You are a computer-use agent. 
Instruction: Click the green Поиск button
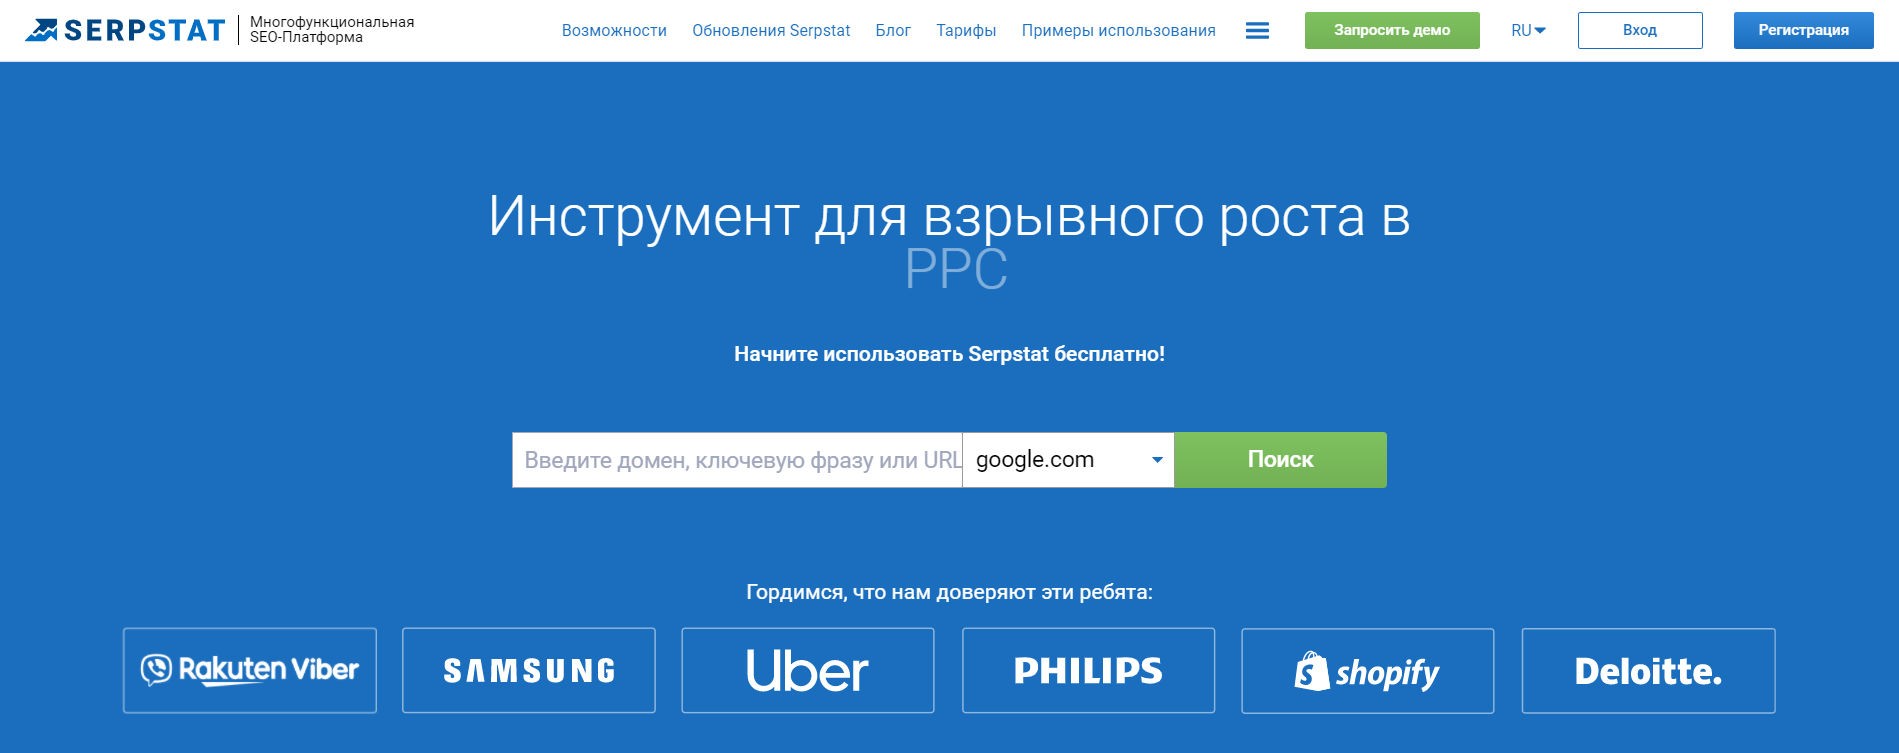tap(1280, 460)
